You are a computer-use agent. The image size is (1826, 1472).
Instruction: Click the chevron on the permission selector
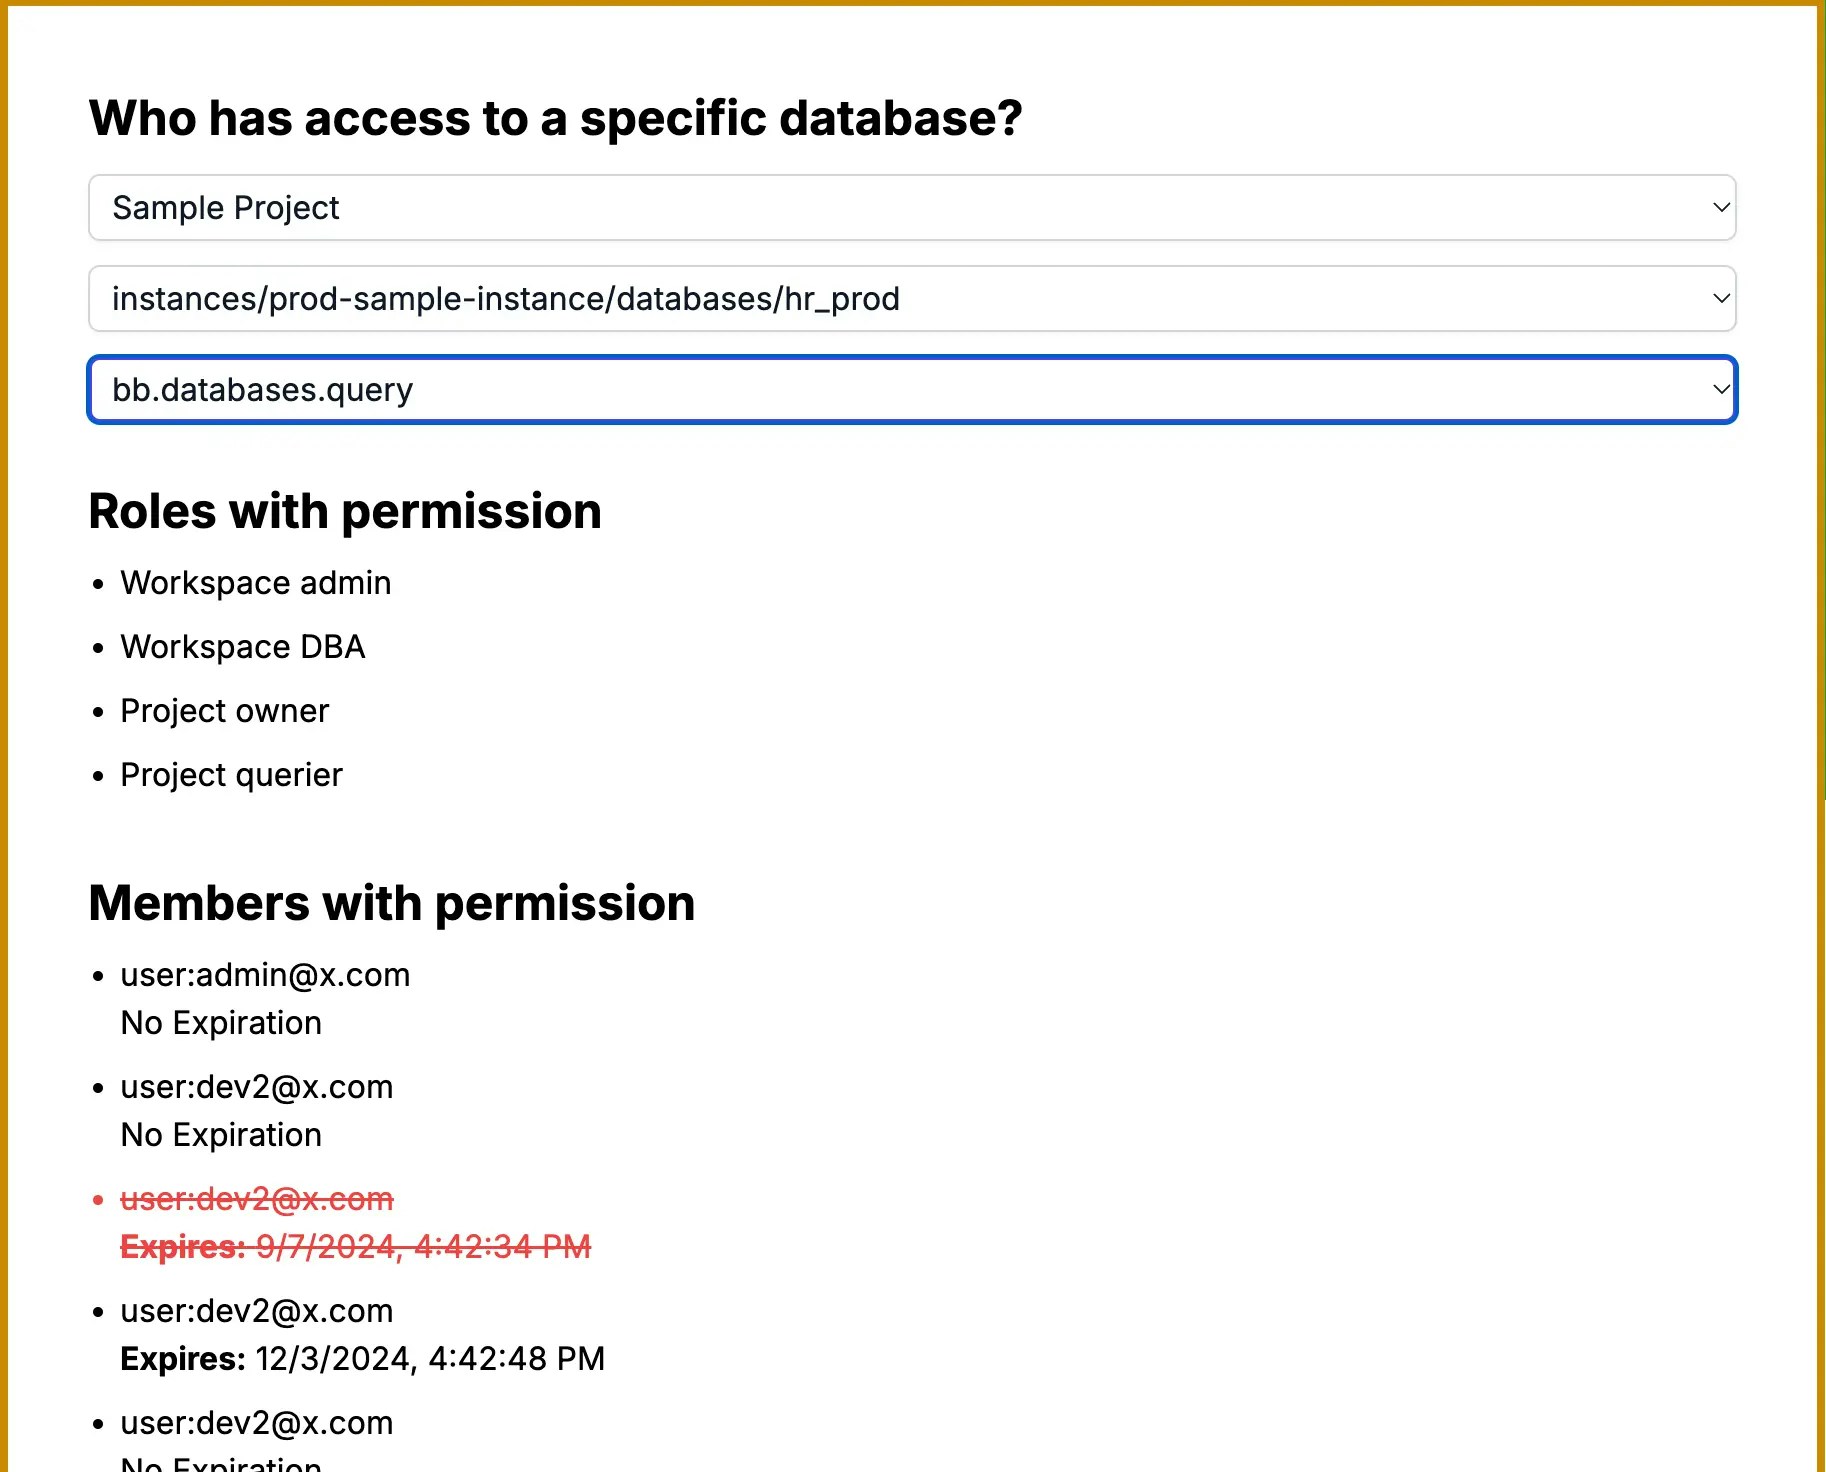point(1719,390)
